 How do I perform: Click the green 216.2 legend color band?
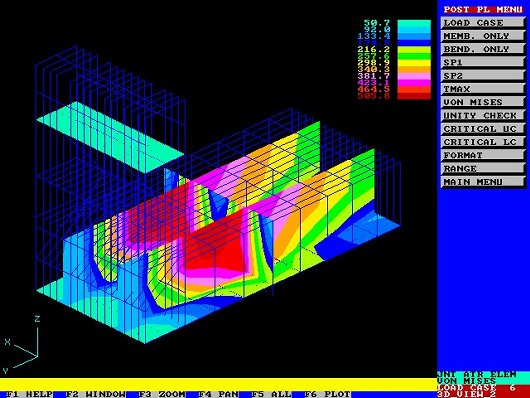point(414,50)
